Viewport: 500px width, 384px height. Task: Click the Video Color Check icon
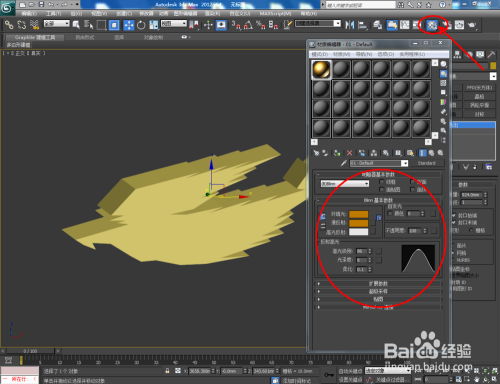(x=443, y=102)
